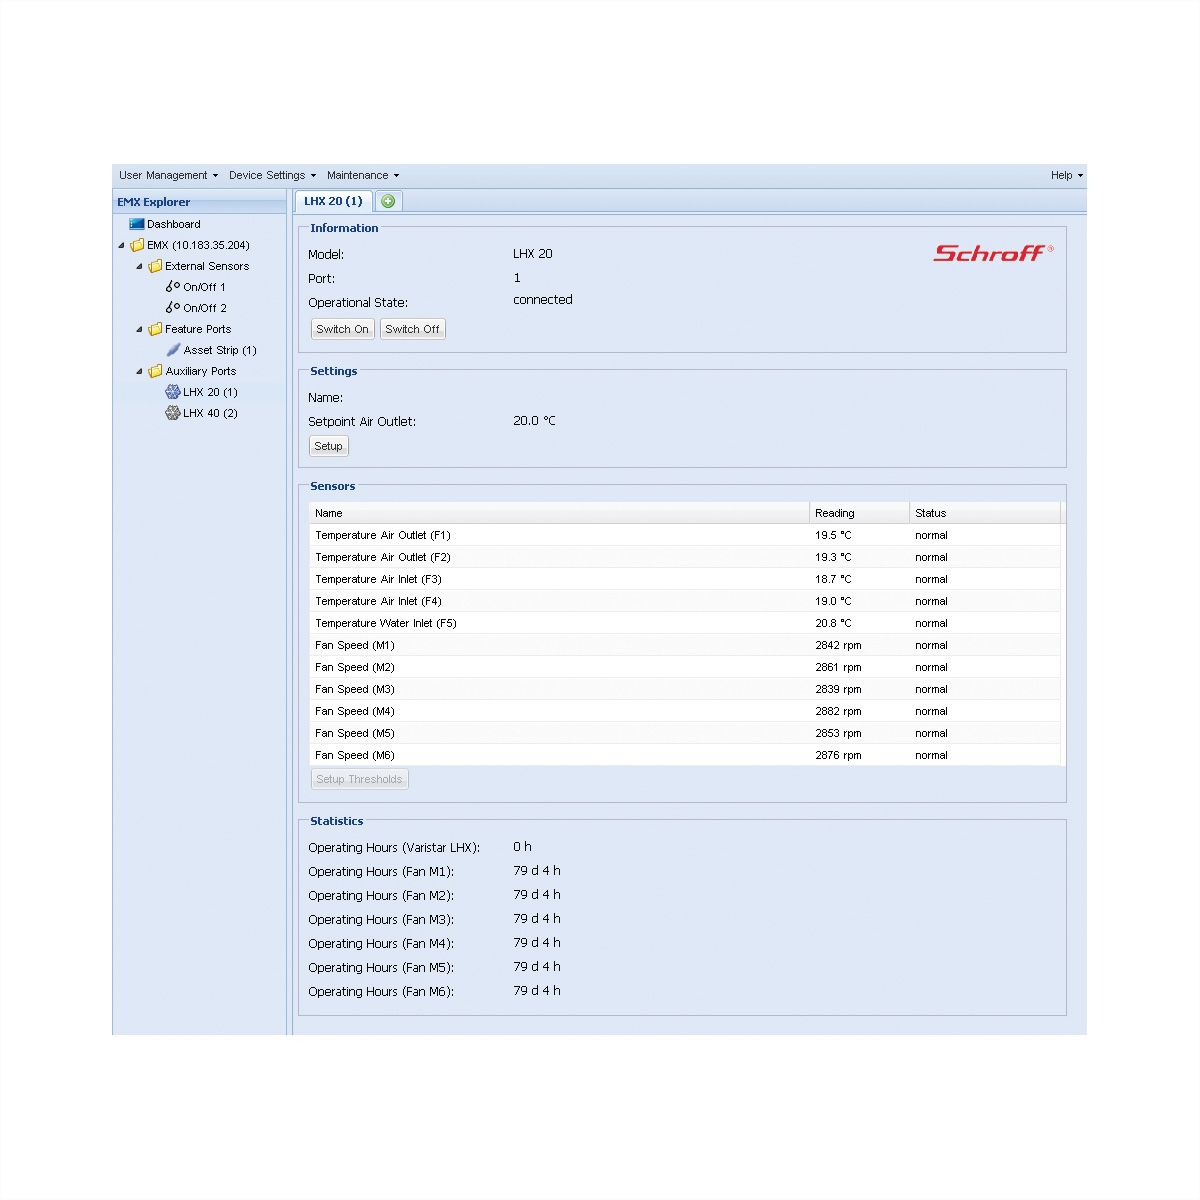Click the EMX folder icon in tree
Viewport: 1200px width, 1200px height.
137,245
